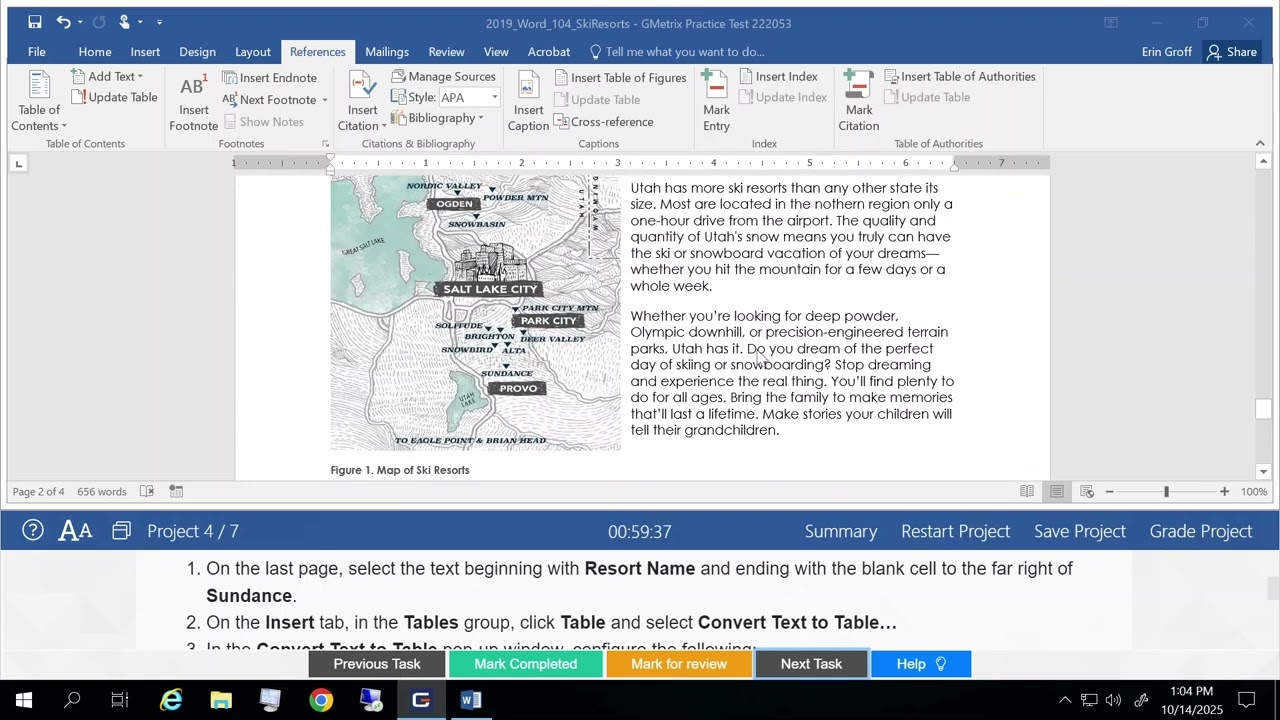Click the Add Text button
The width and height of the screenshot is (1280, 720).
pos(110,77)
